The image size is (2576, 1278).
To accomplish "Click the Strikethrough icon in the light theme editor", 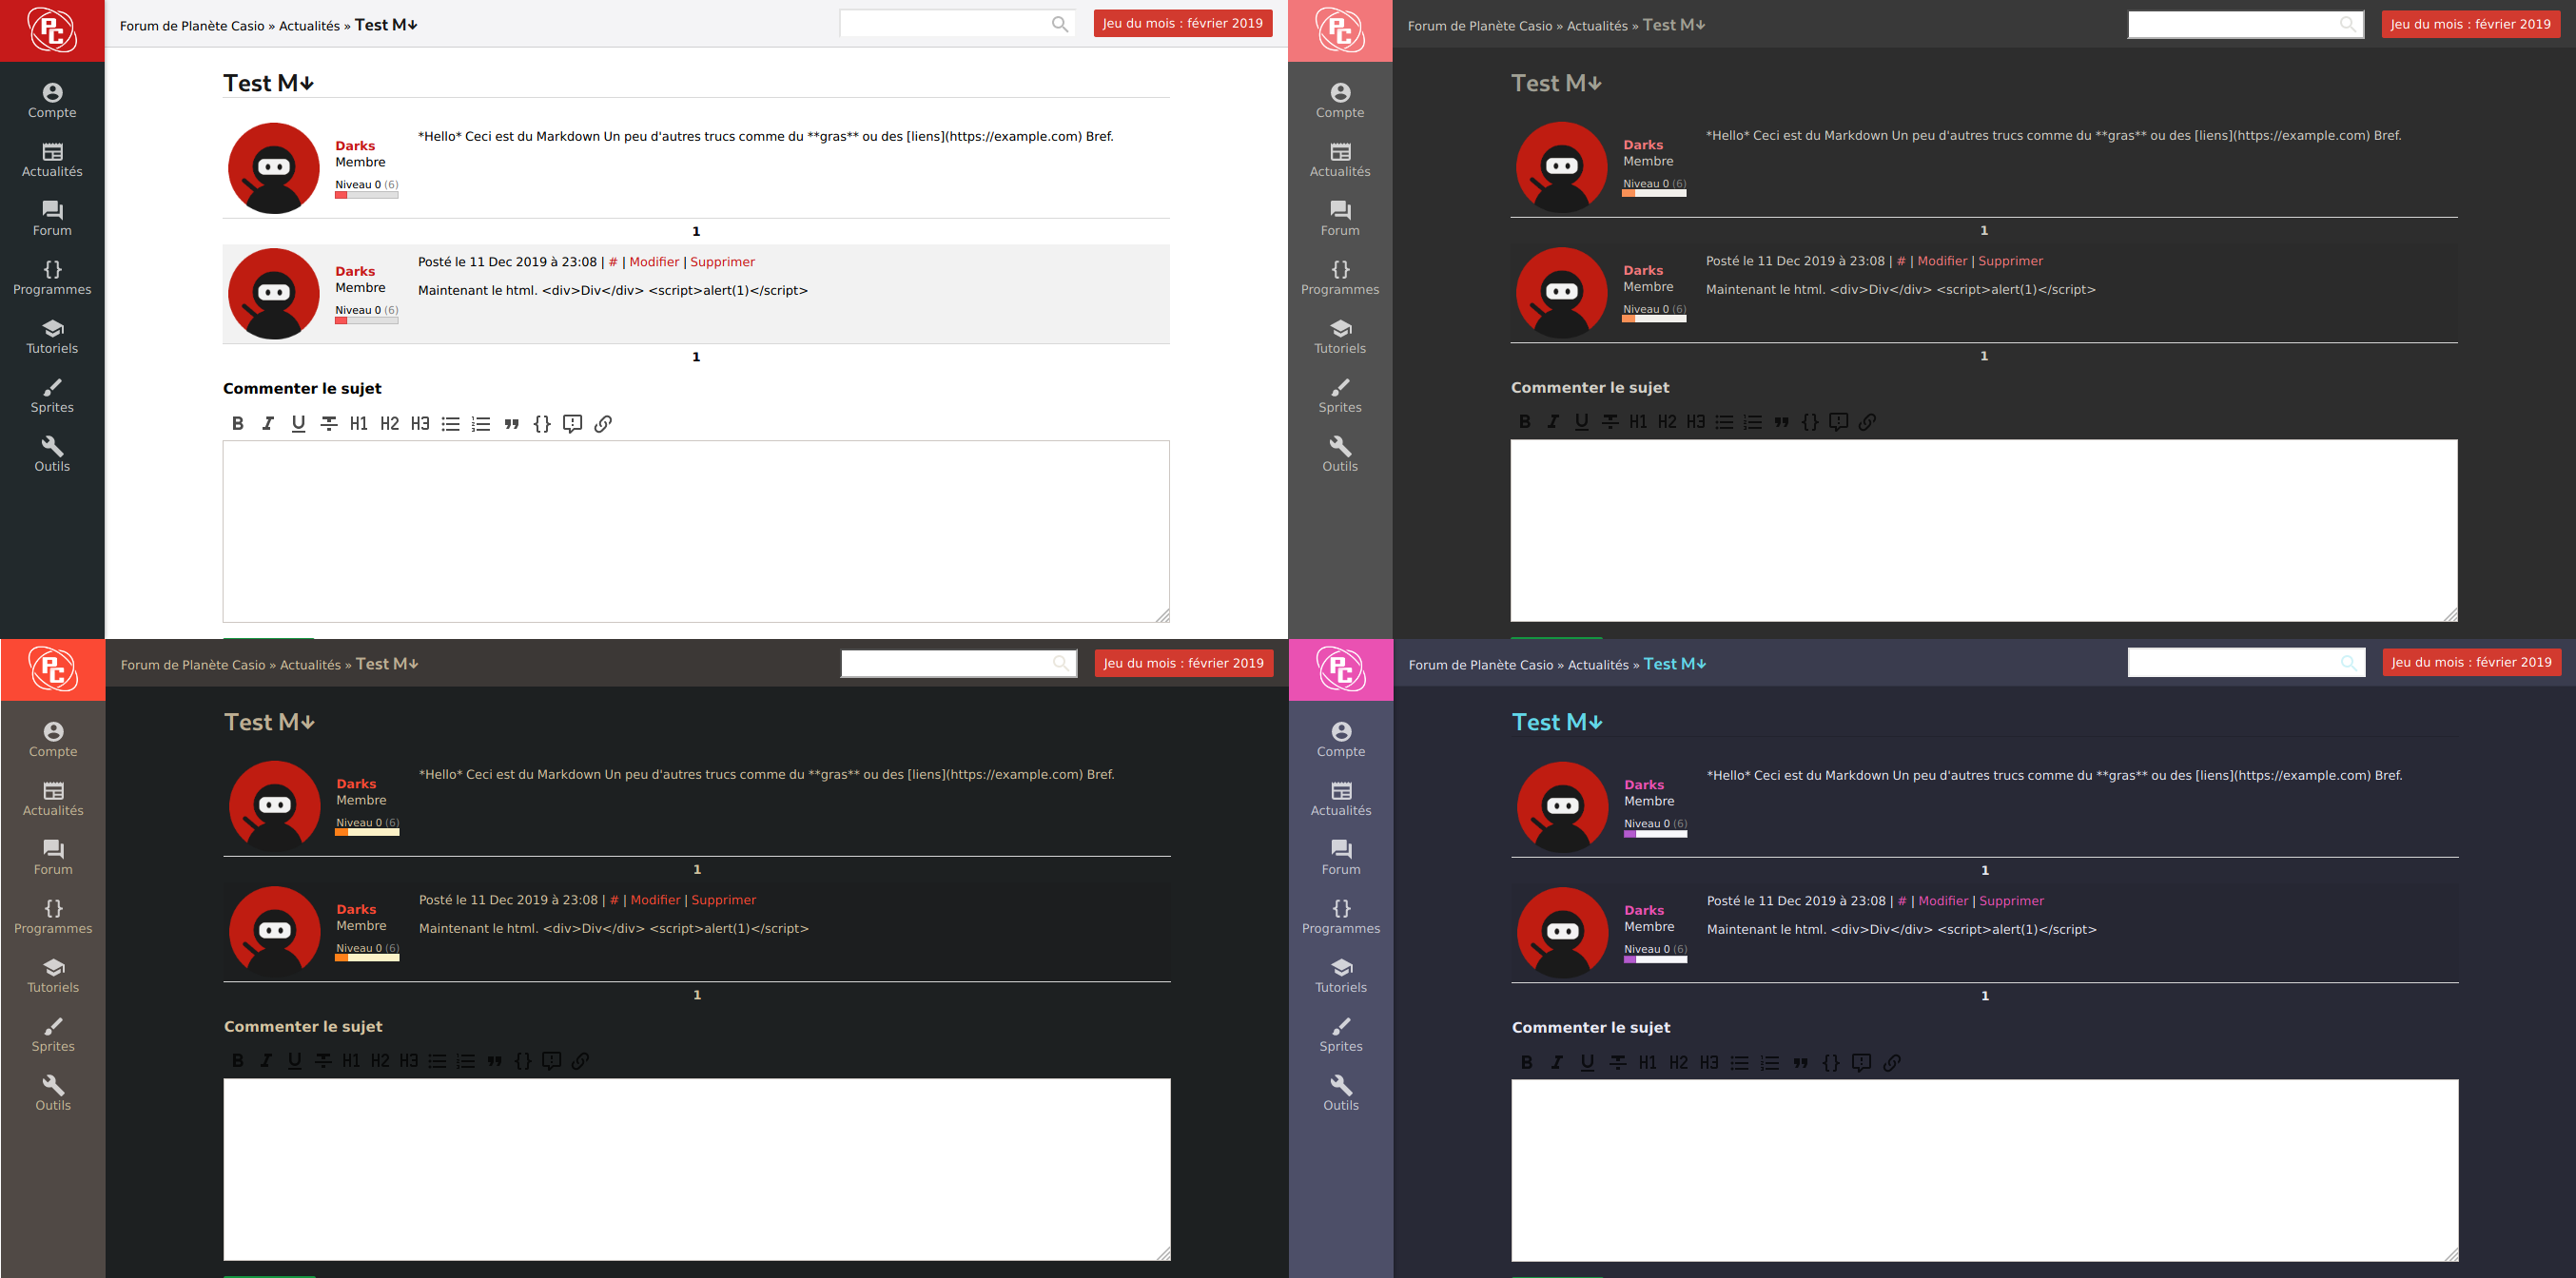I will click(328, 423).
